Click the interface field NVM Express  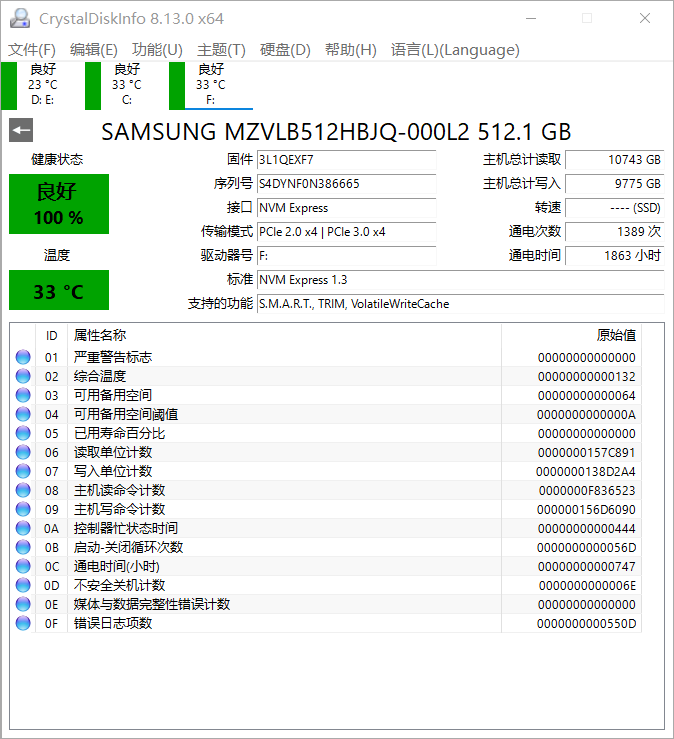pos(346,208)
